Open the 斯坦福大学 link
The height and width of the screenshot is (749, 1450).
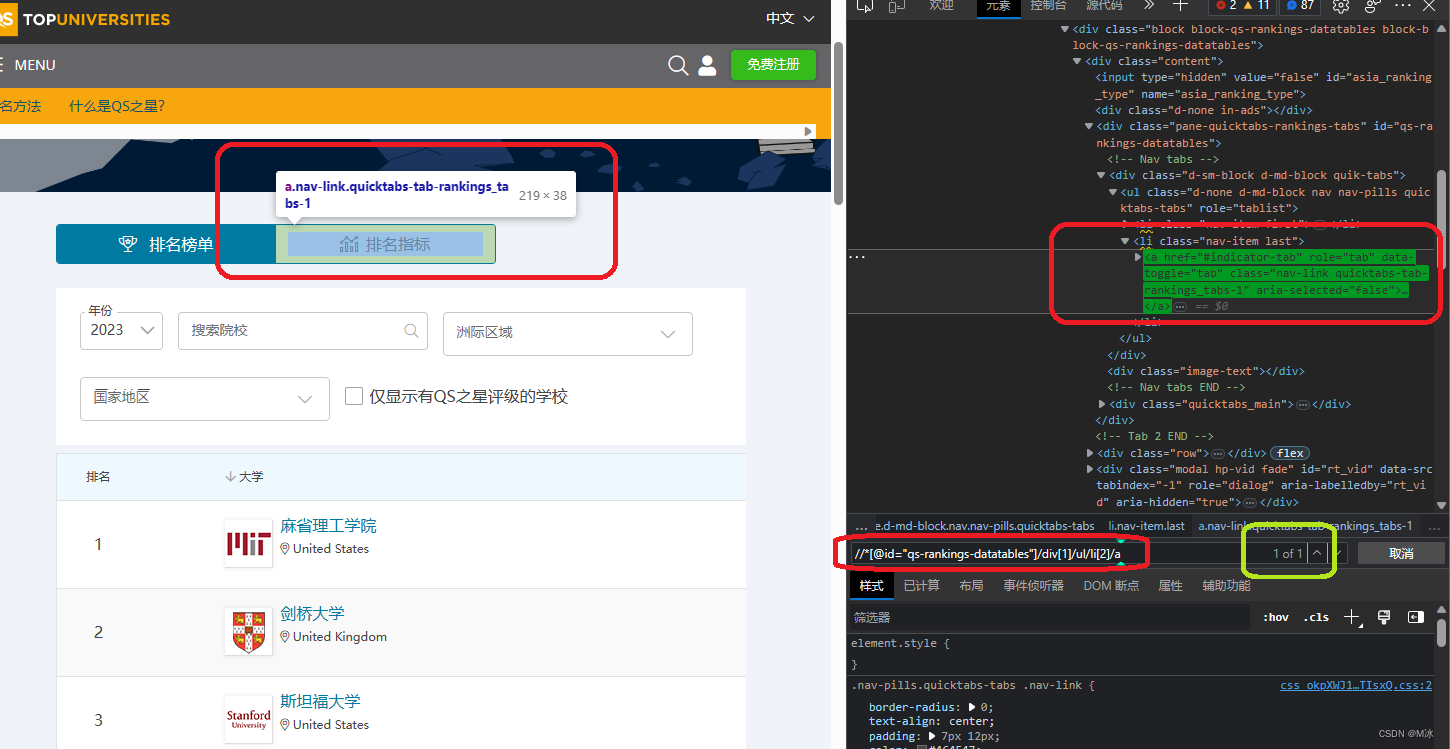pos(320,702)
